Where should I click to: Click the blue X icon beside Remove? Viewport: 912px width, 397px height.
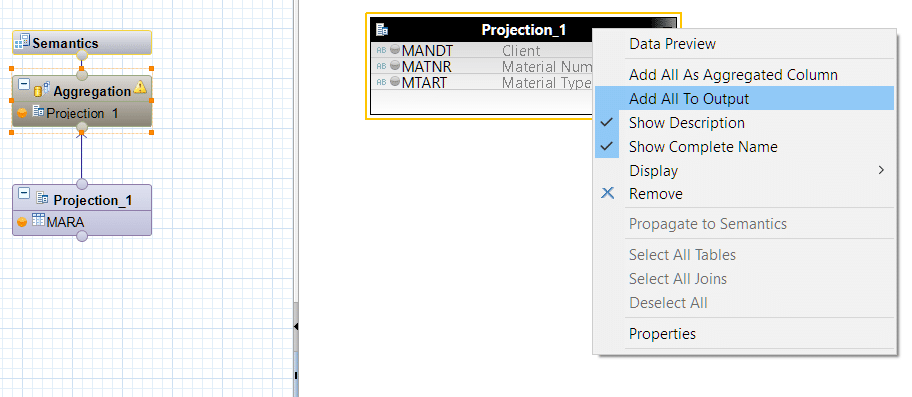pyautogui.click(x=607, y=193)
